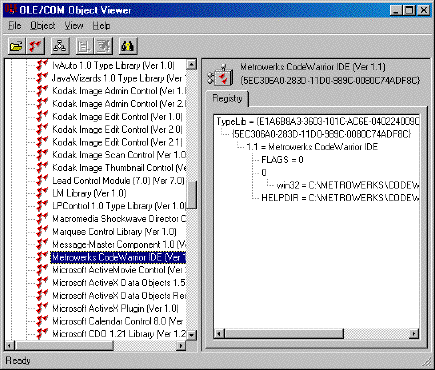Click icon next to Microsoft CDO 1.21 Library
This screenshot has height=370, width=435.
pos(42,334)
